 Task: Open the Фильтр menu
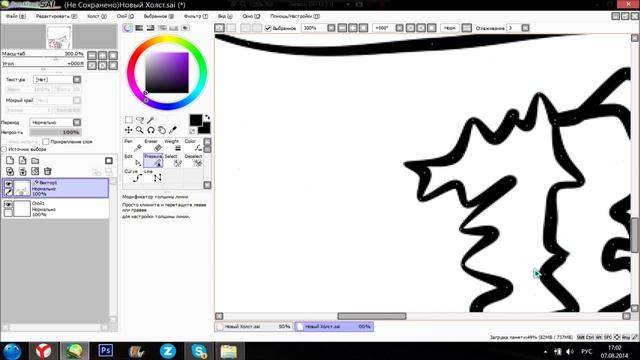pos(196,16)
